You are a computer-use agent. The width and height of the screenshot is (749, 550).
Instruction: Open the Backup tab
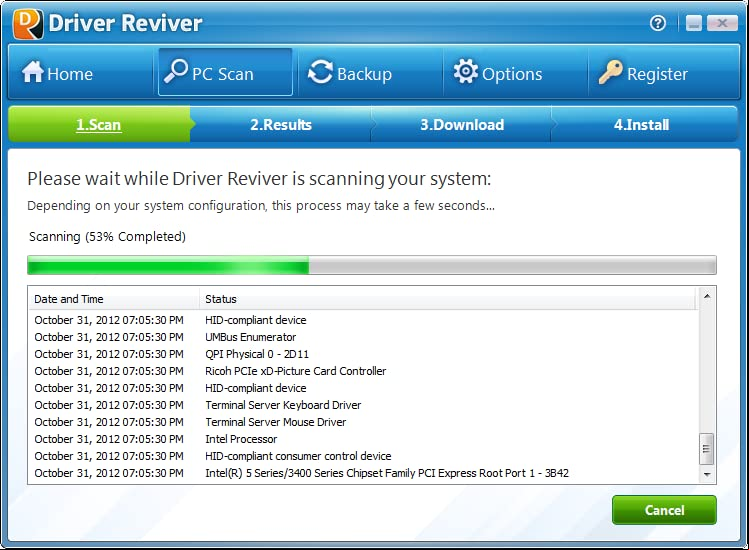pos(370,73)
